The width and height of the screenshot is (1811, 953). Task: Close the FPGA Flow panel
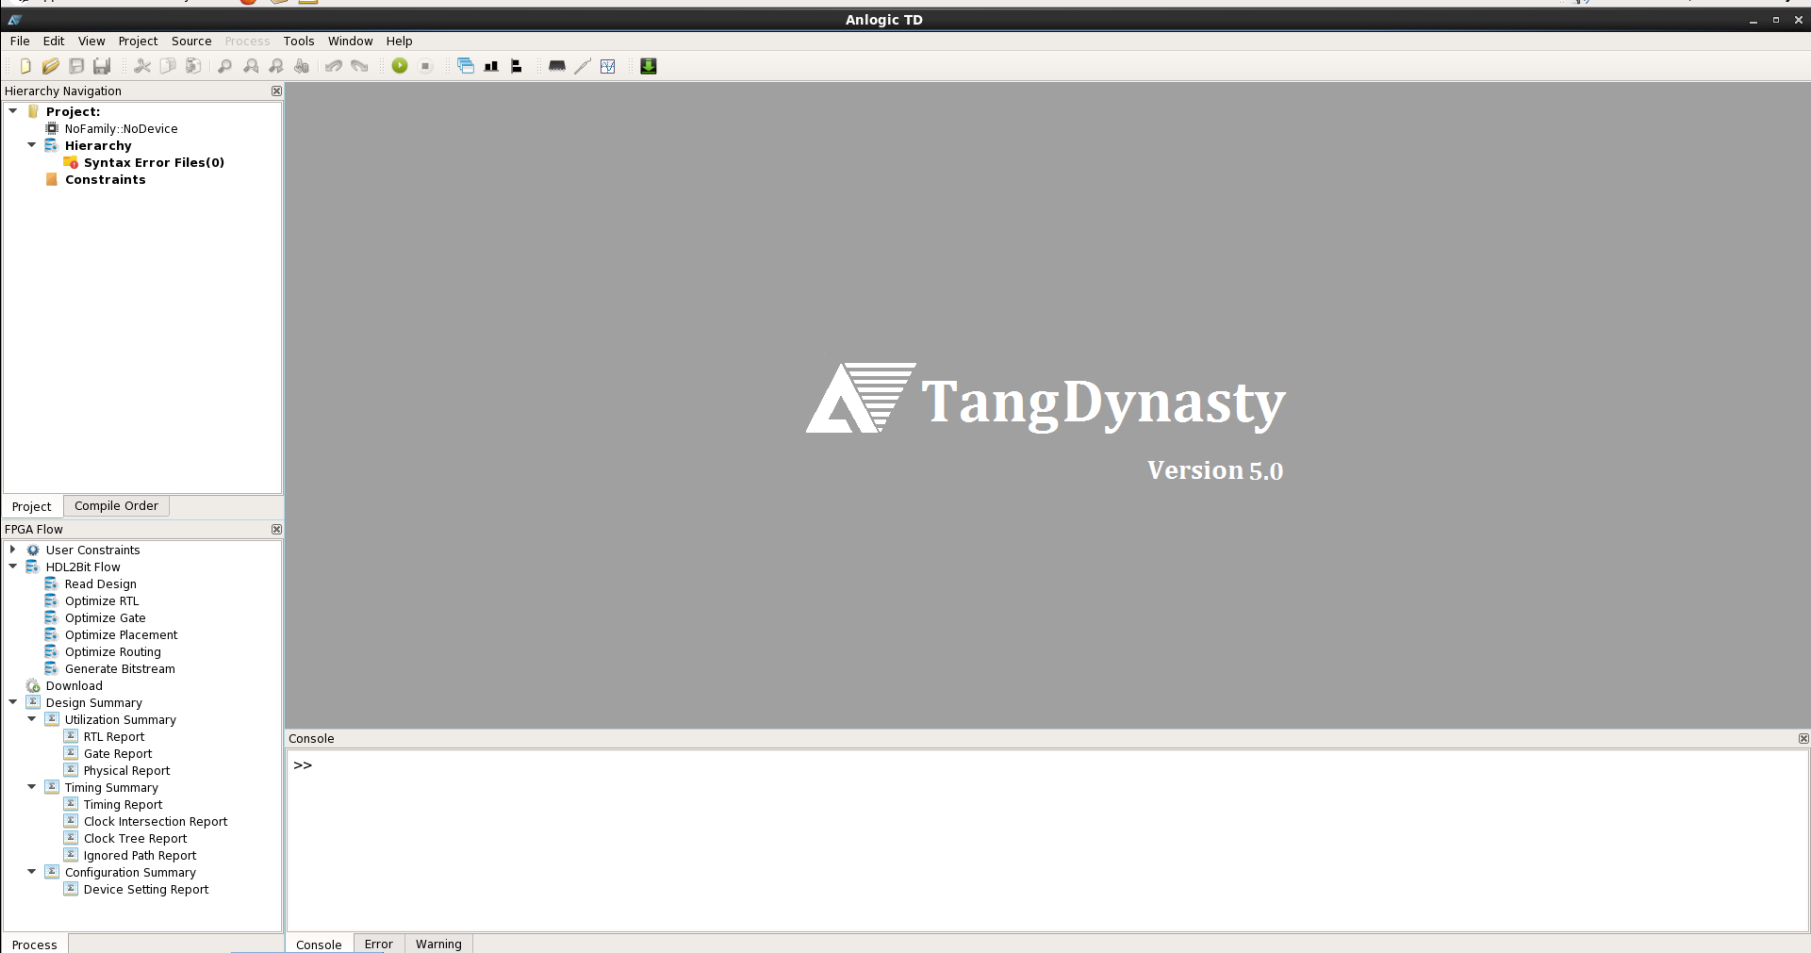277,529
